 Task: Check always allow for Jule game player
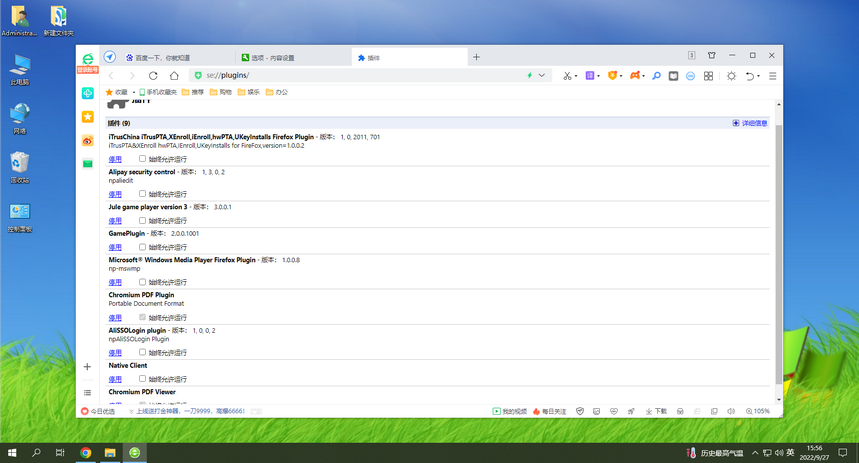point(142,220)
